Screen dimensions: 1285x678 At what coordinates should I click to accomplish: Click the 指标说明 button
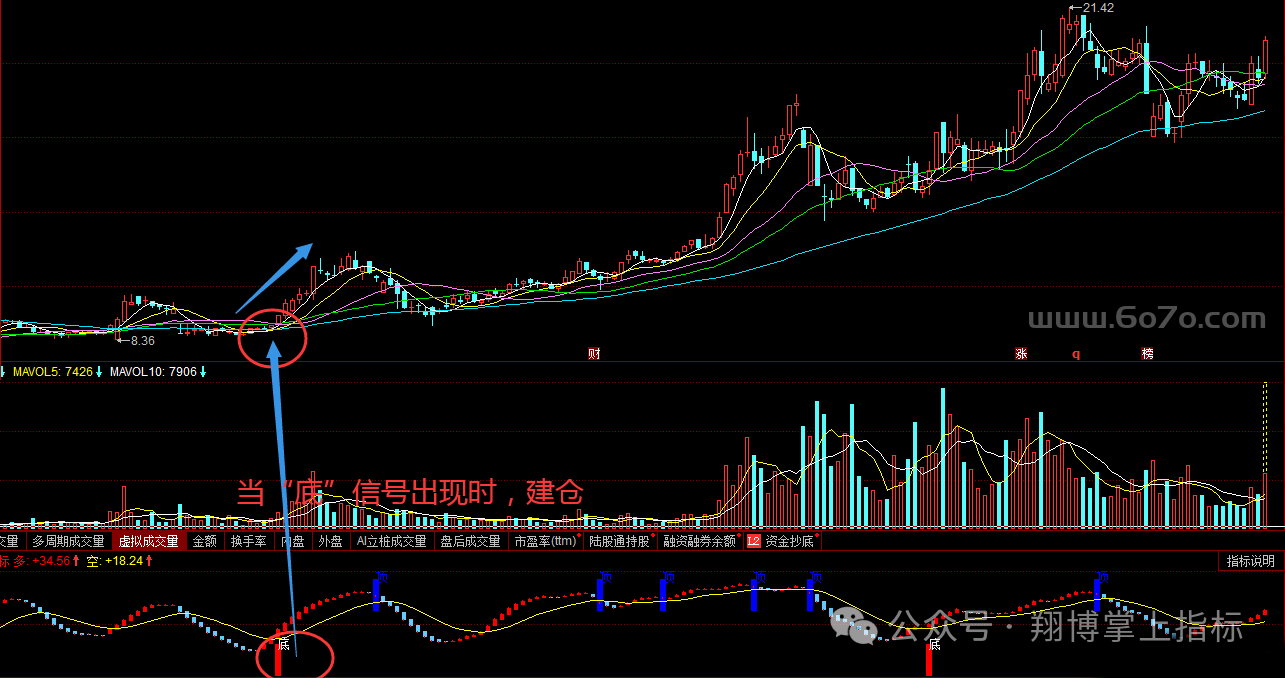[1251, 561]
